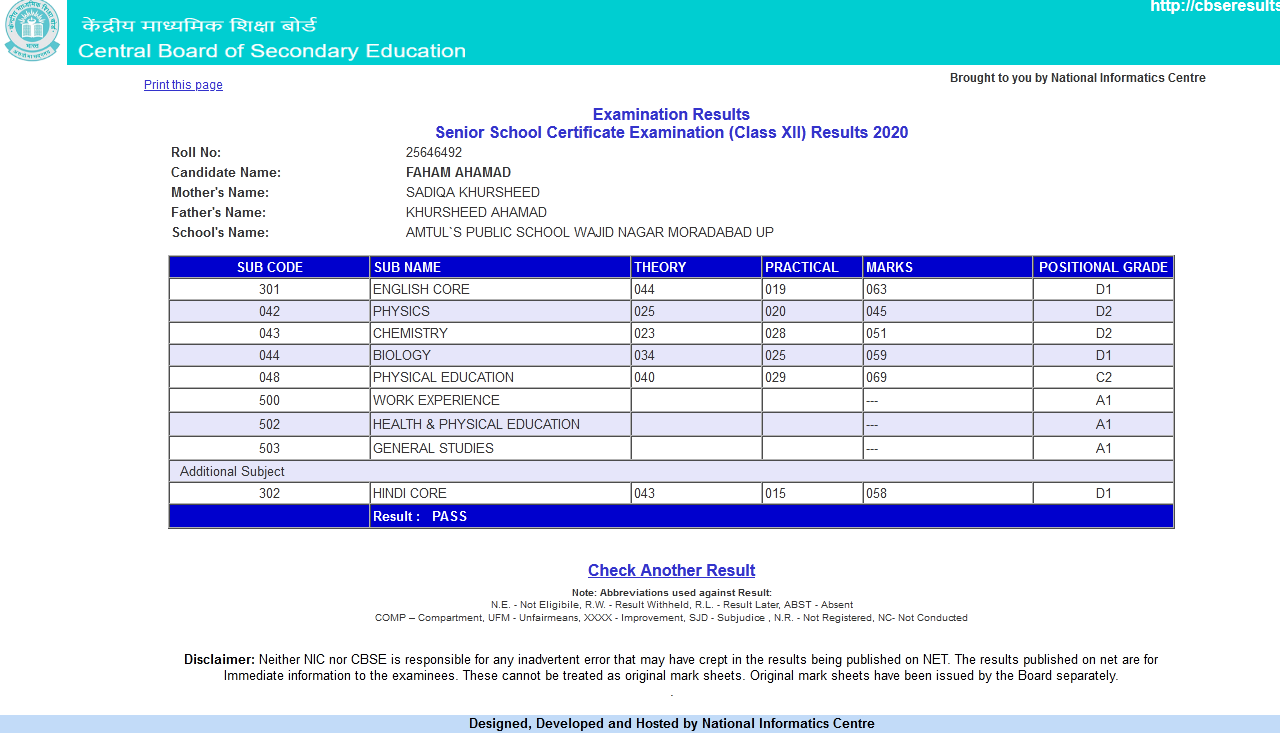Click the THEORY column header
This screenshot has width=1280, height=733.
(696, 267)
